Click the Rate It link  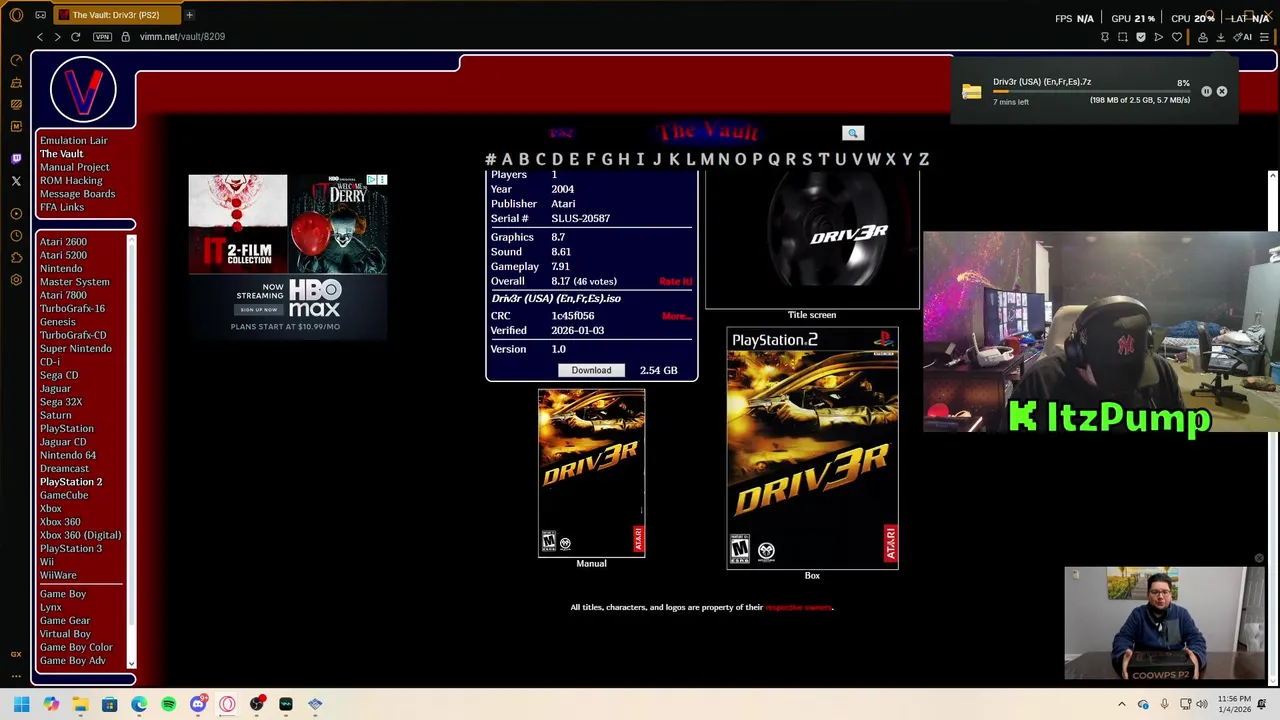(x=675, y=282)
